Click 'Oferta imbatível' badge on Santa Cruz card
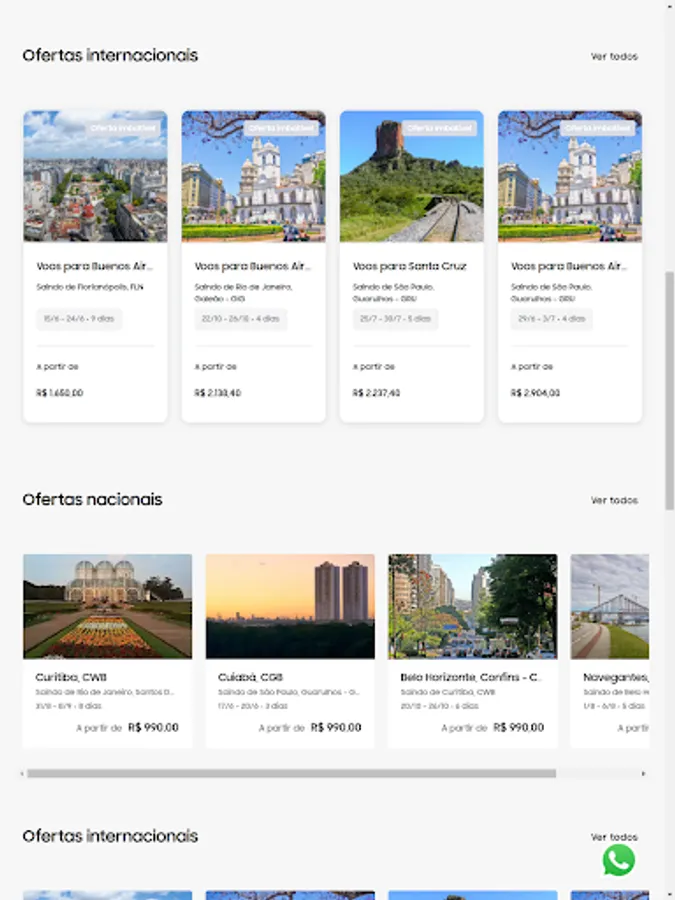The image size is (675, 900). coord(440,128)
